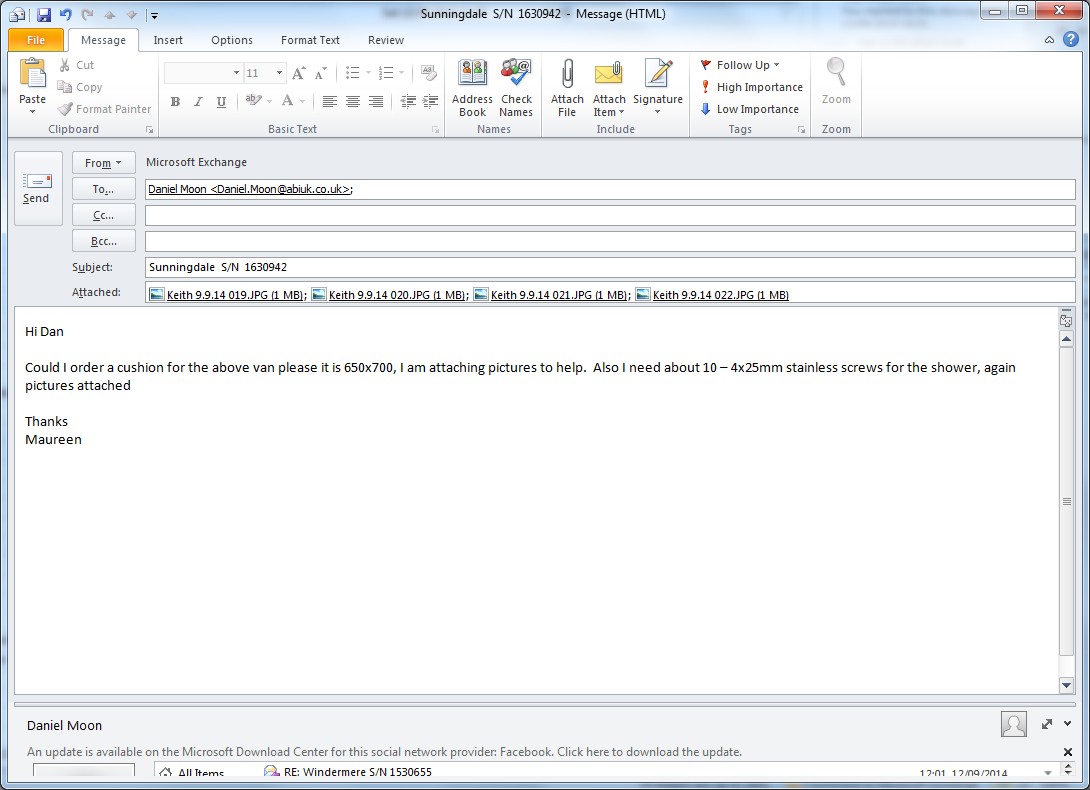Open the Signature dropdown

click(658, 88)
